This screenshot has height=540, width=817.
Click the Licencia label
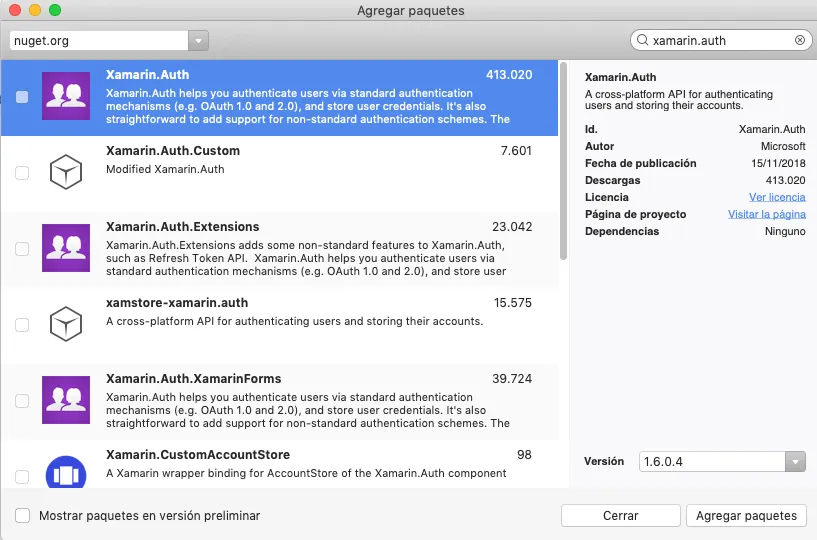click(x=606, y=198)
